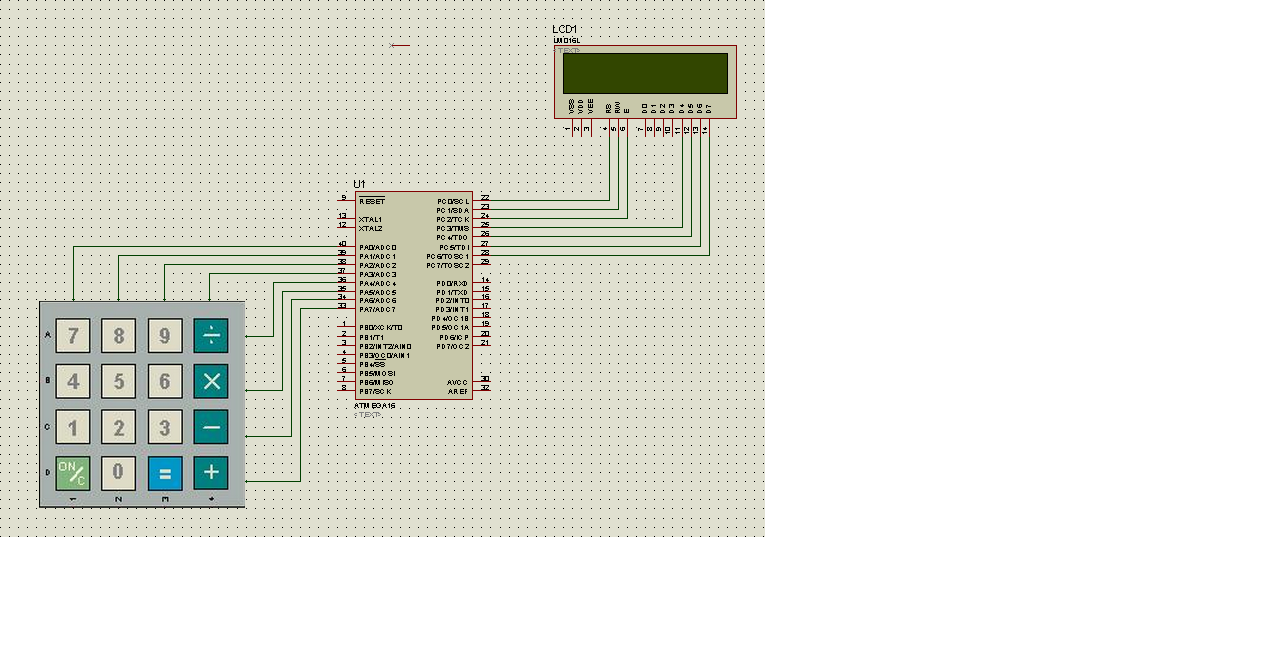Click keypad key 2
1274x656 pixels.
coord(119,427)
